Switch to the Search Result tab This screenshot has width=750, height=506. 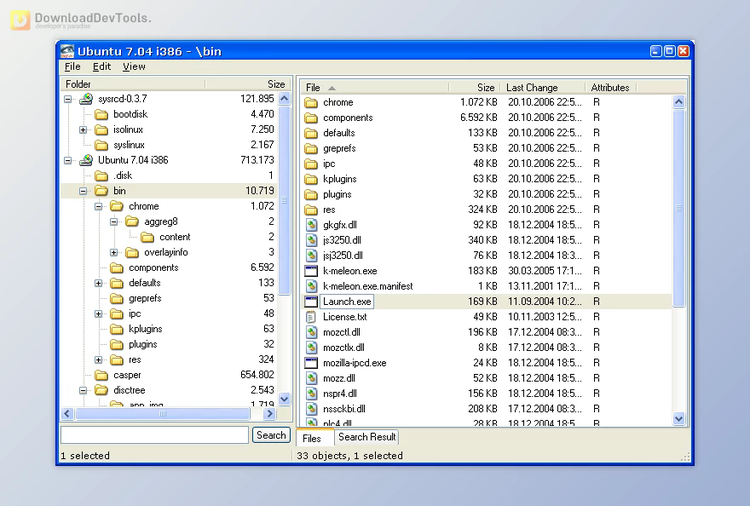367,437
